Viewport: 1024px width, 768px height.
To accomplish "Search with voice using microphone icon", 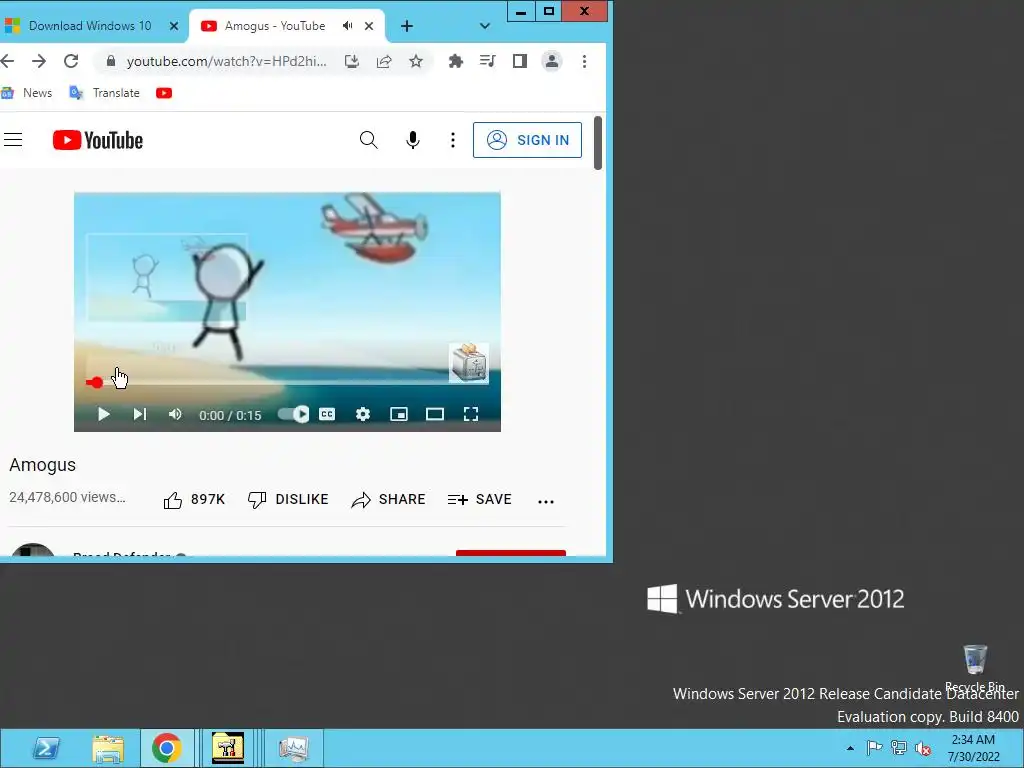I will pos(413,140).
